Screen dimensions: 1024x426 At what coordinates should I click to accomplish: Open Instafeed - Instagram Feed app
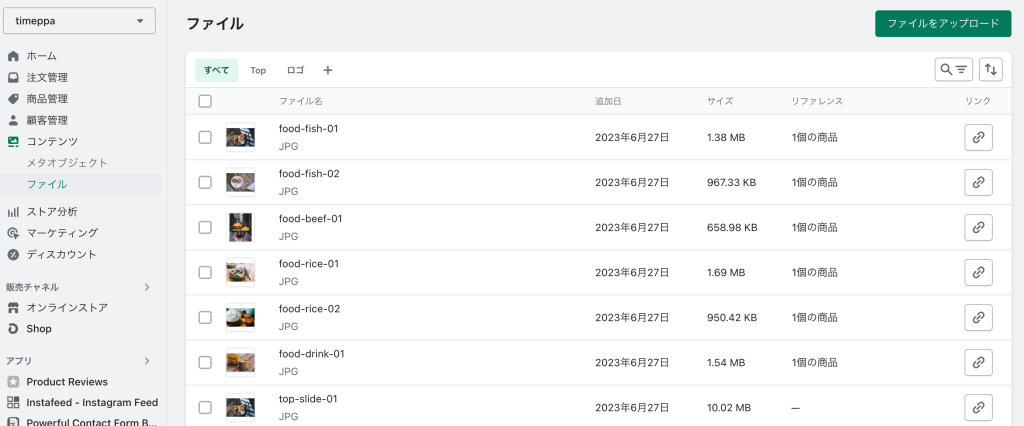[x=91, y=402]
